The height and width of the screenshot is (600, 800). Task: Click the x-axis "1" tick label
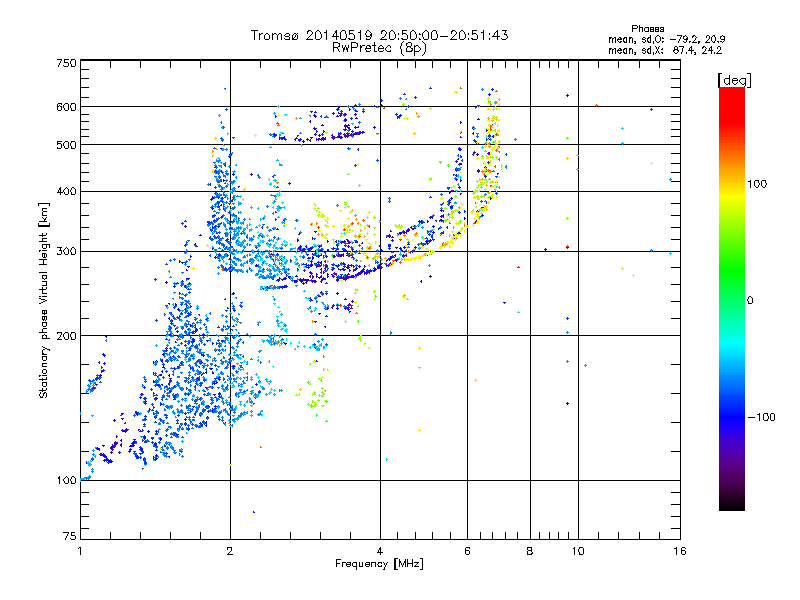[x=80, y=551]
